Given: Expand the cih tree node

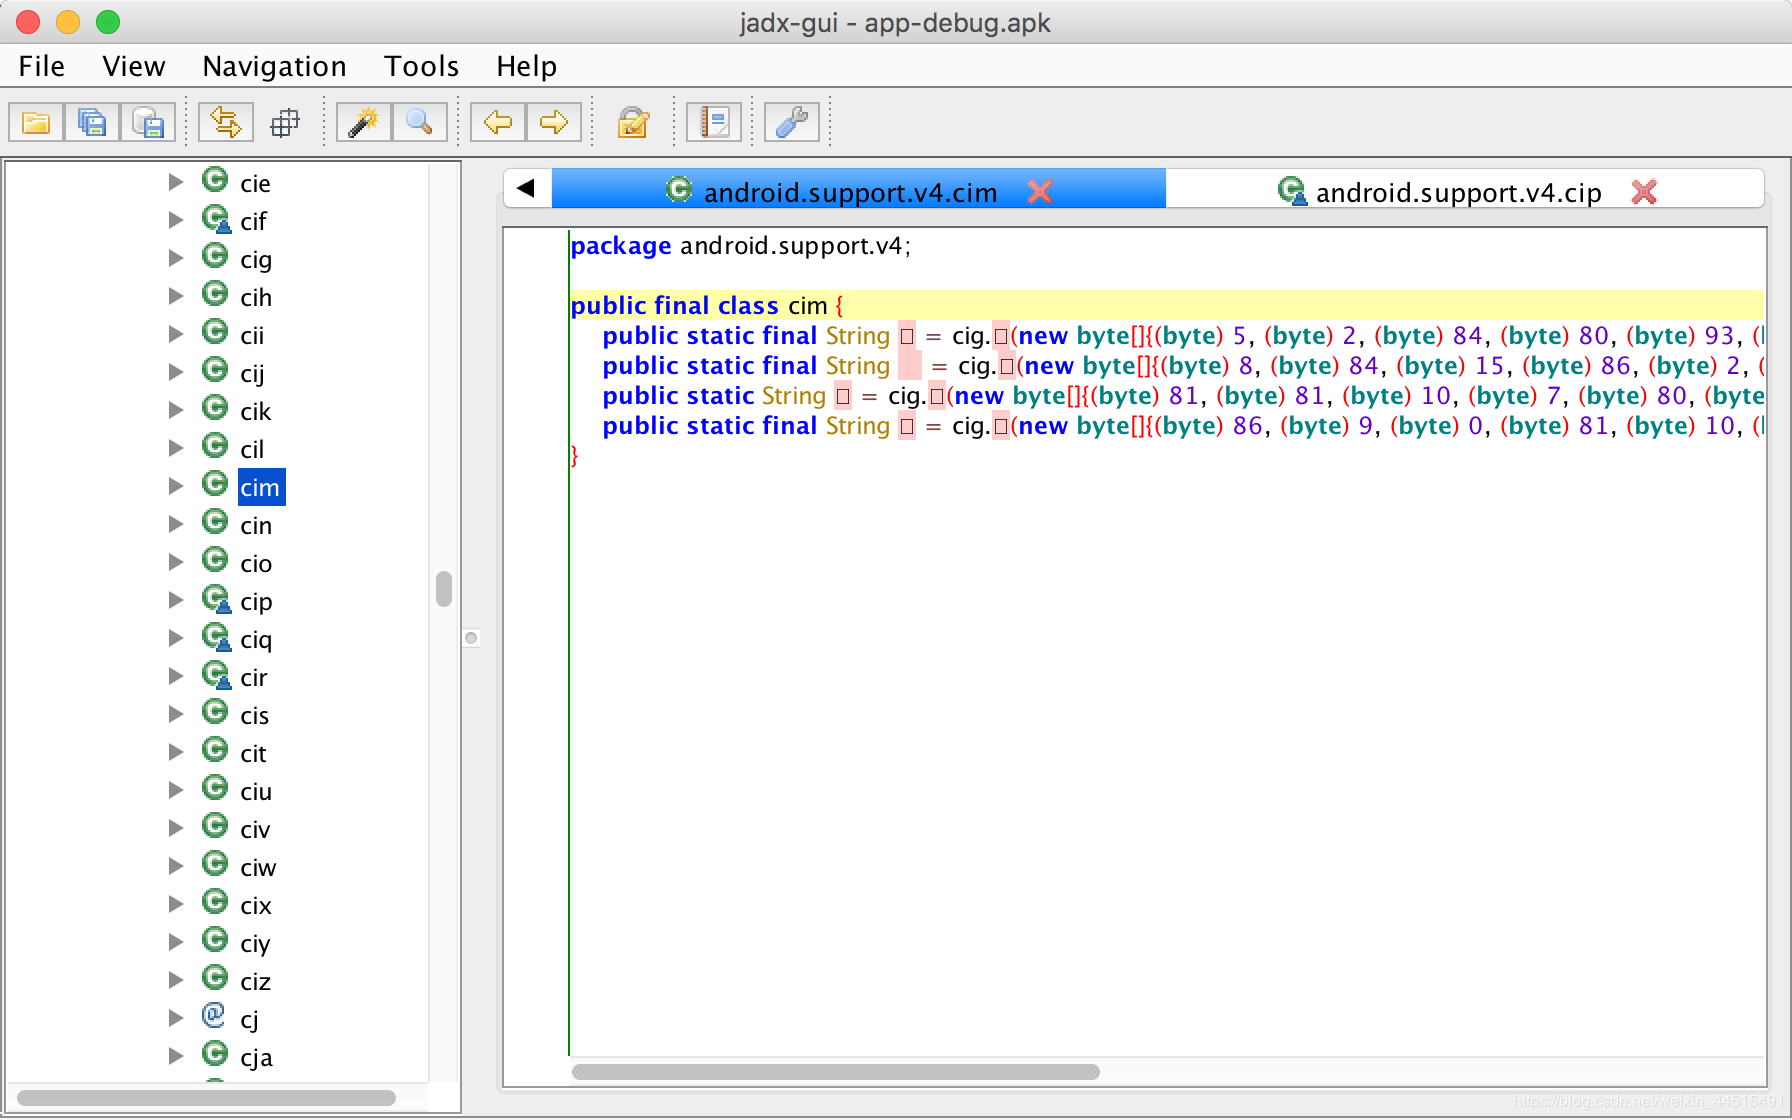Looking at the screenshot, I should pos(176,296).
